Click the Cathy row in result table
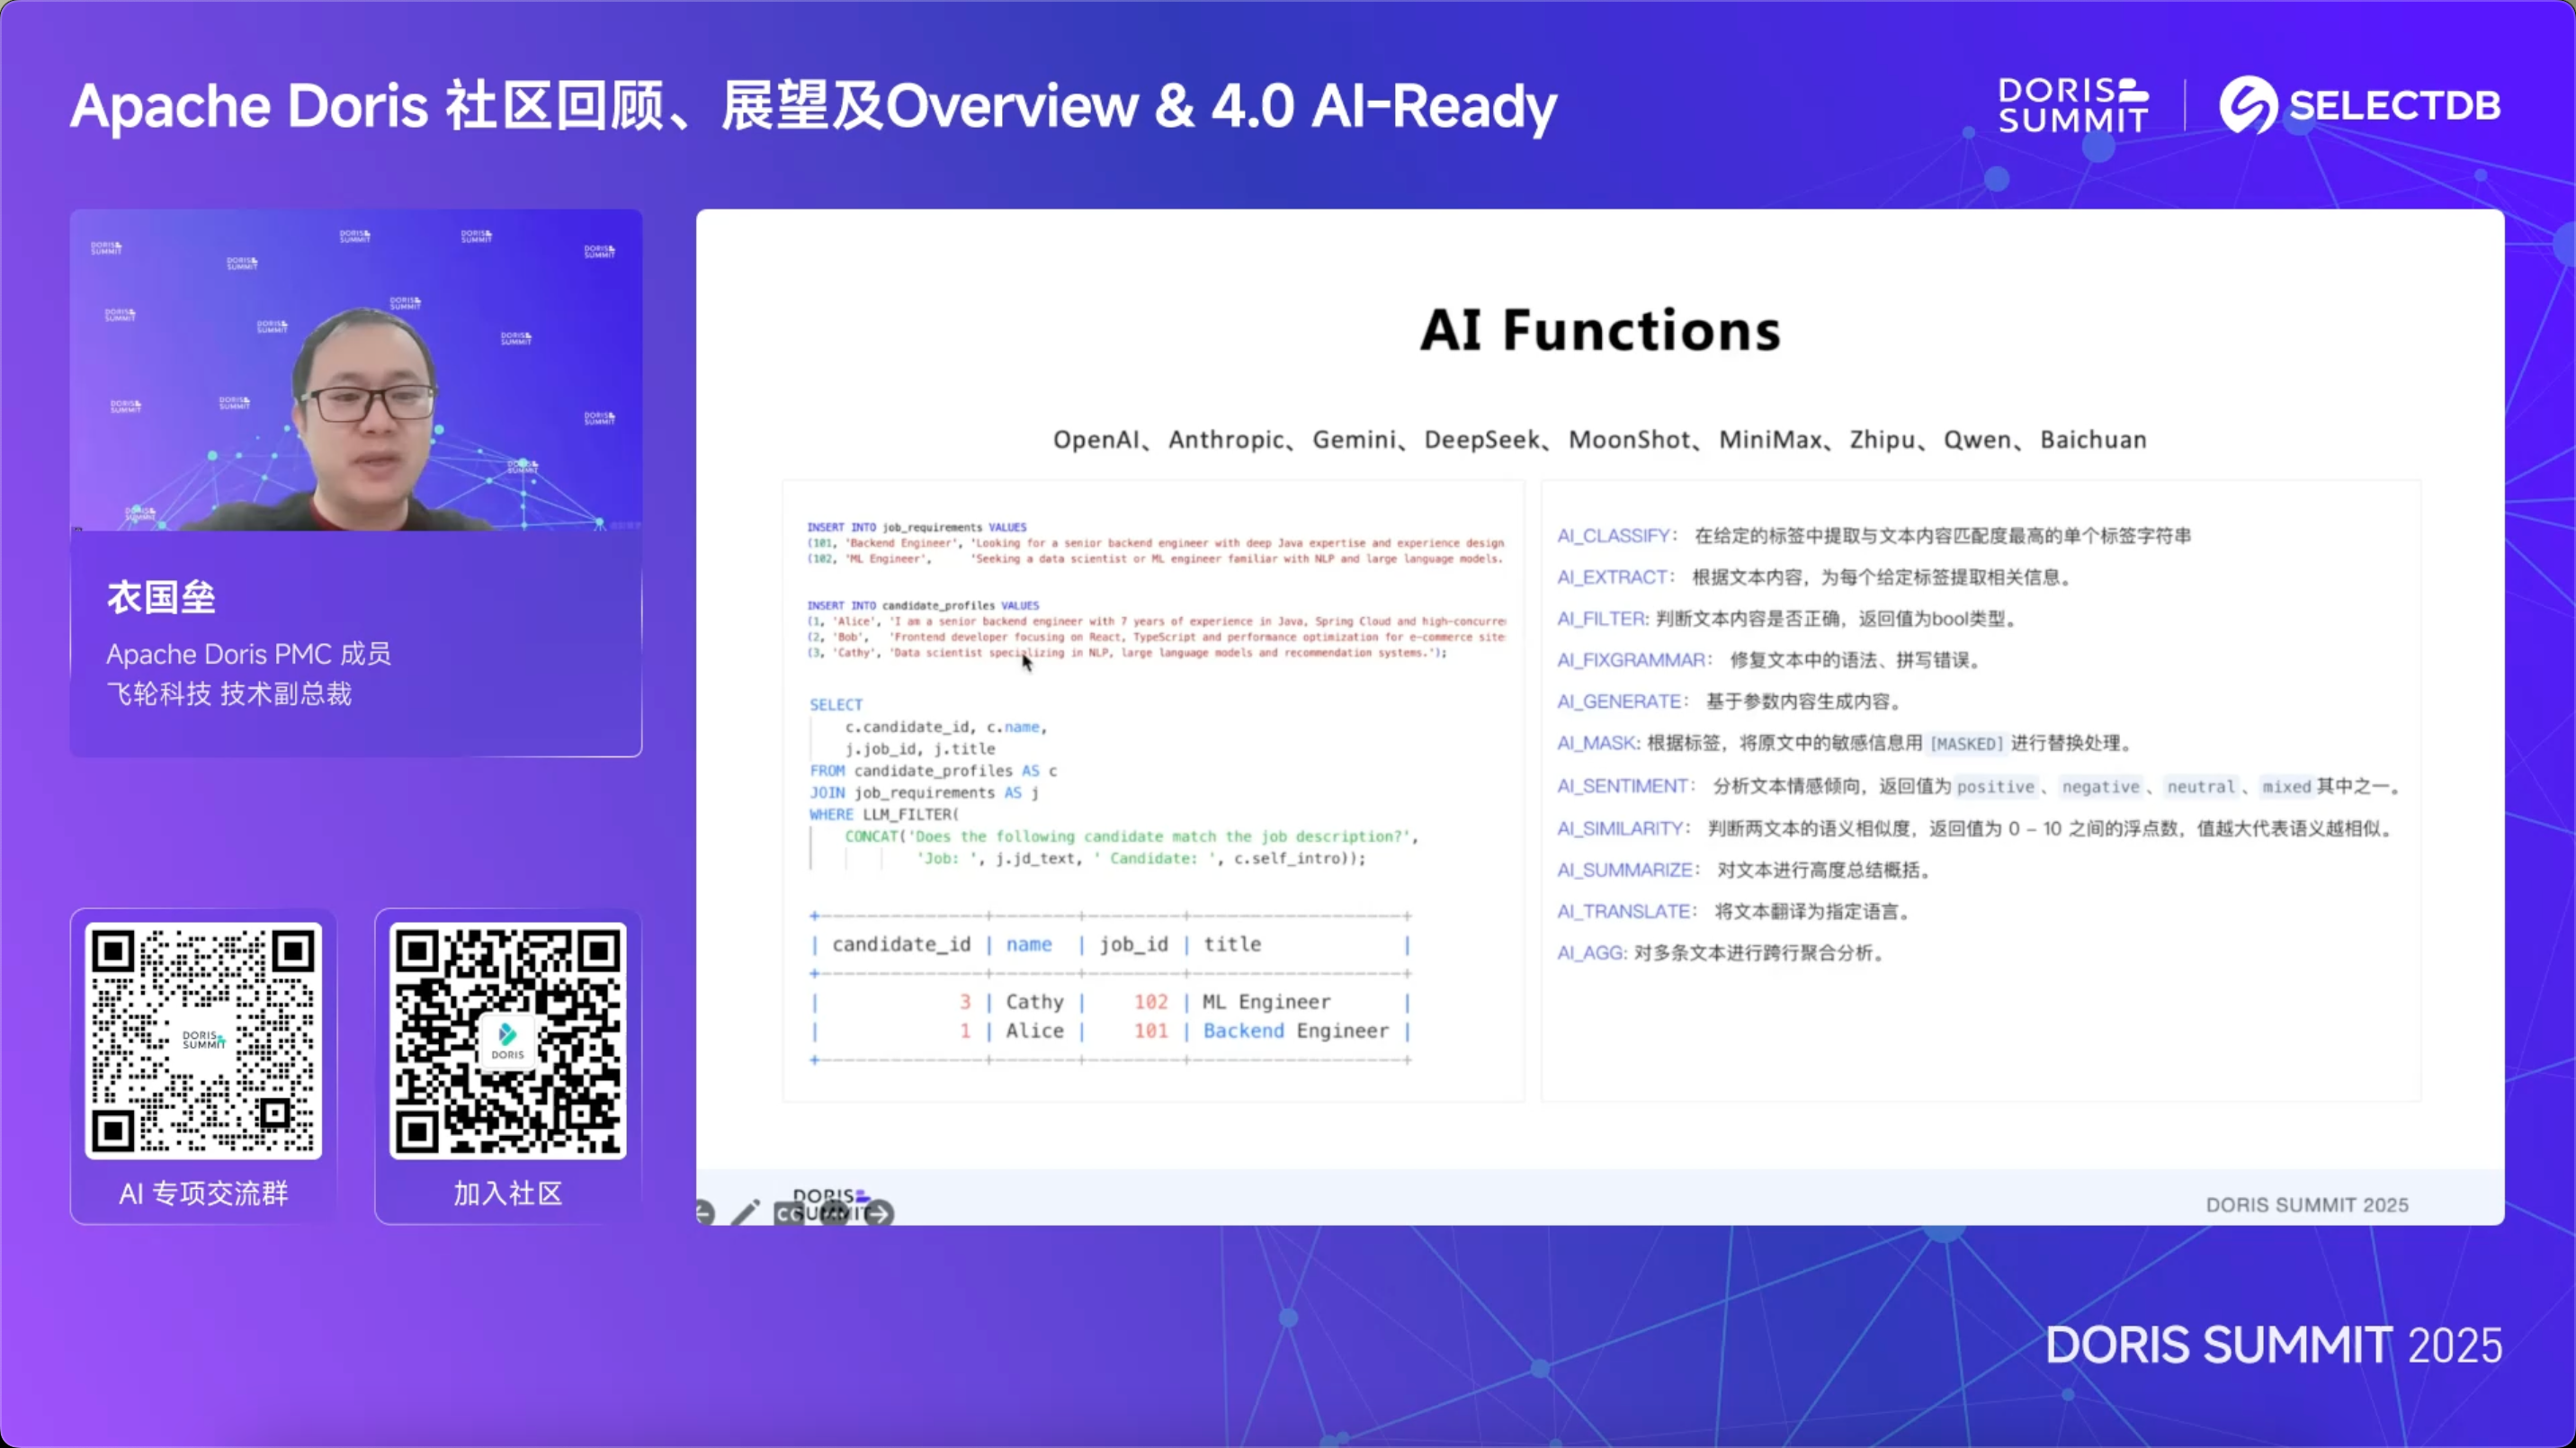 point(1034,1001)
